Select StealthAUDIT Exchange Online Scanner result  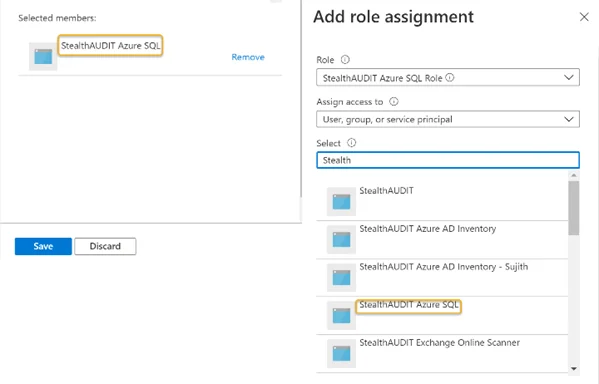point(442,353)
